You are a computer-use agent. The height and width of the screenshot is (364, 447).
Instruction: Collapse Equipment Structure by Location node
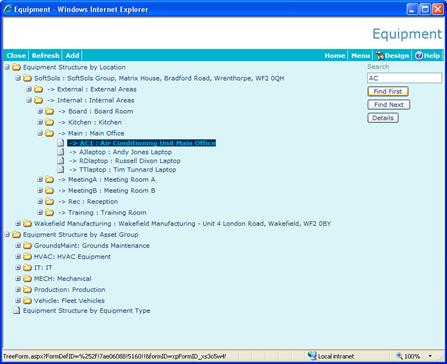click(7, 67)
